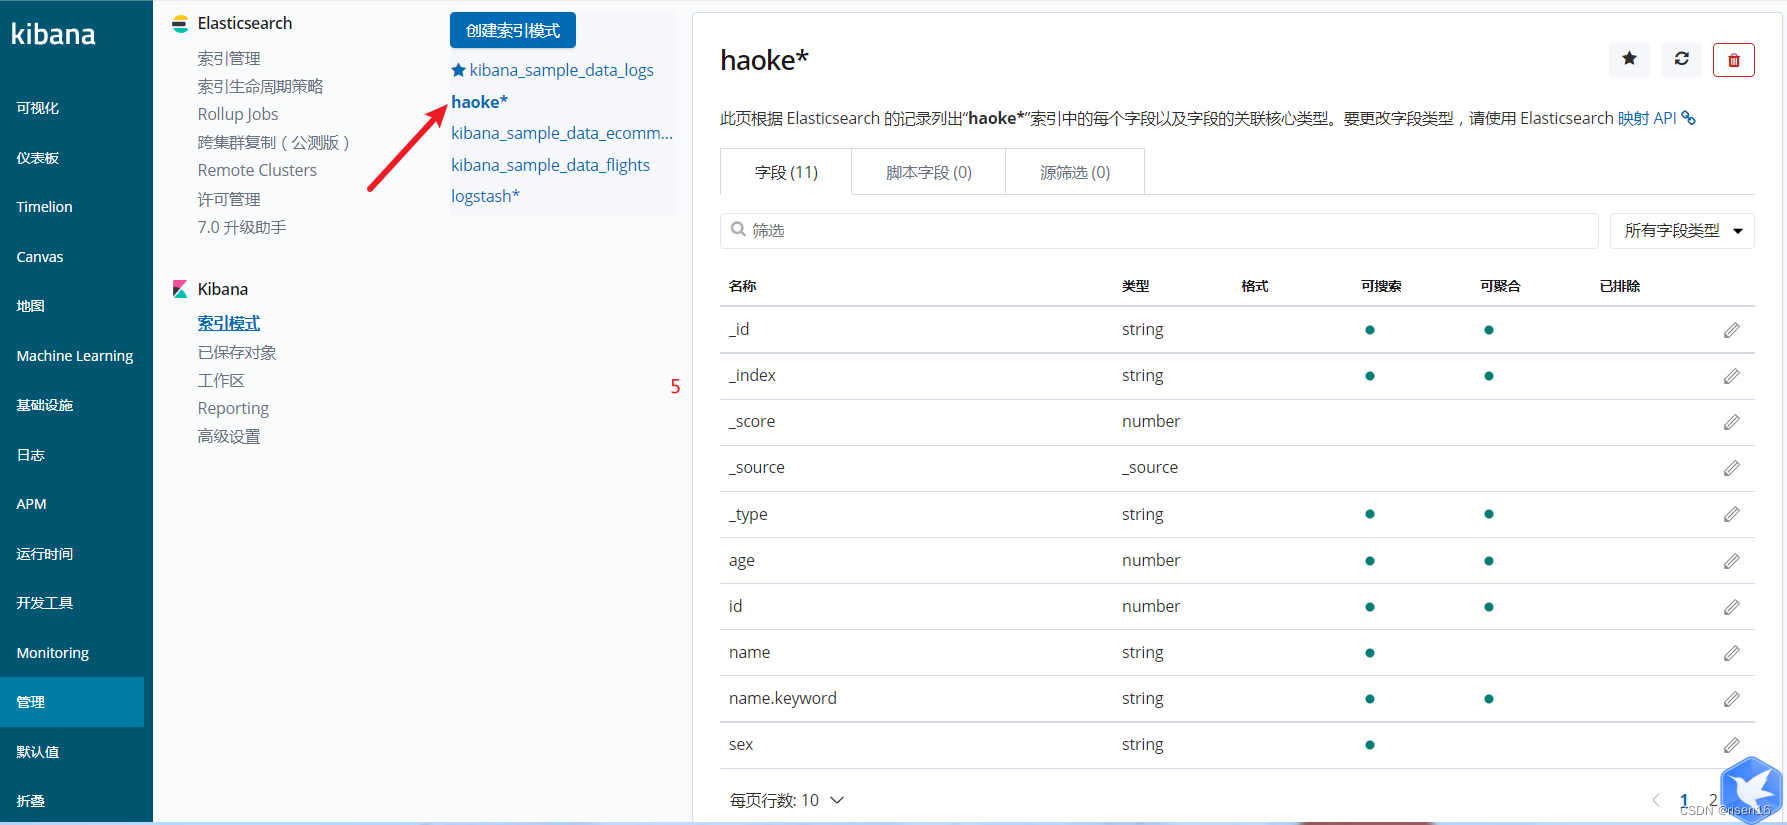Select the logstash* index pattern
This screenshot has height=825, width=1787.
485,196
